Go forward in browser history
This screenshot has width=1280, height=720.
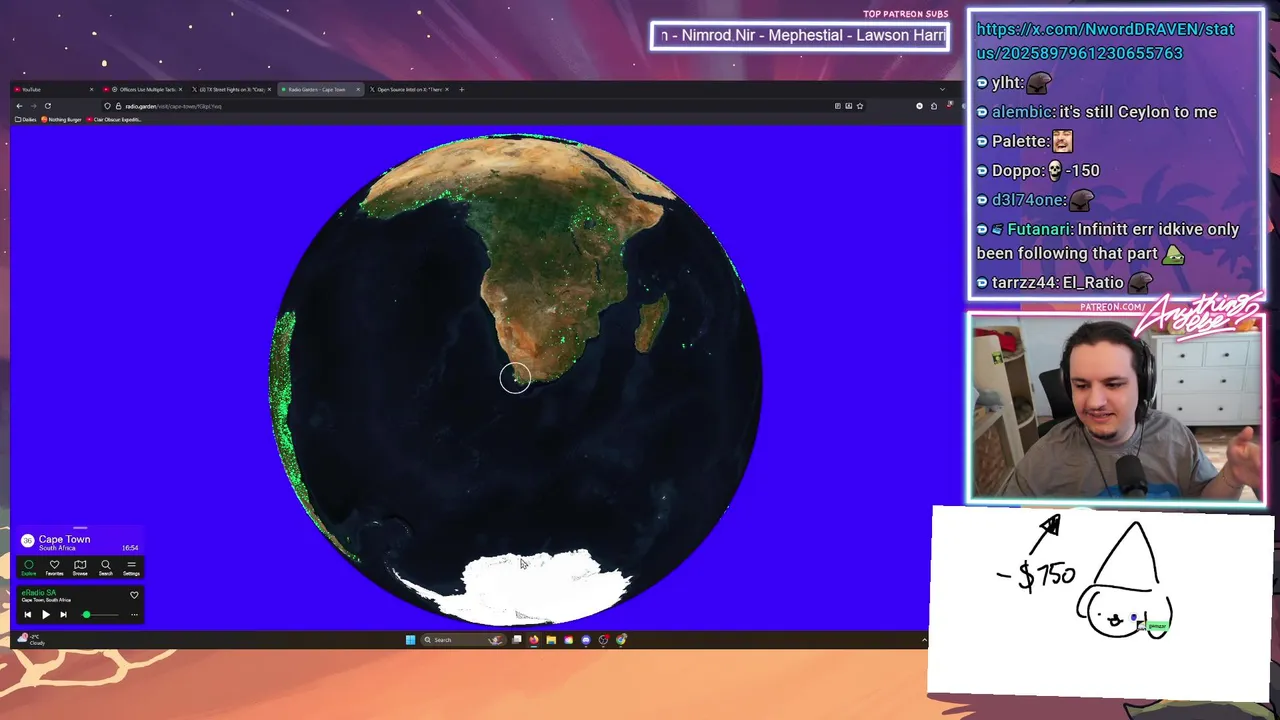(x=34, y=106)
